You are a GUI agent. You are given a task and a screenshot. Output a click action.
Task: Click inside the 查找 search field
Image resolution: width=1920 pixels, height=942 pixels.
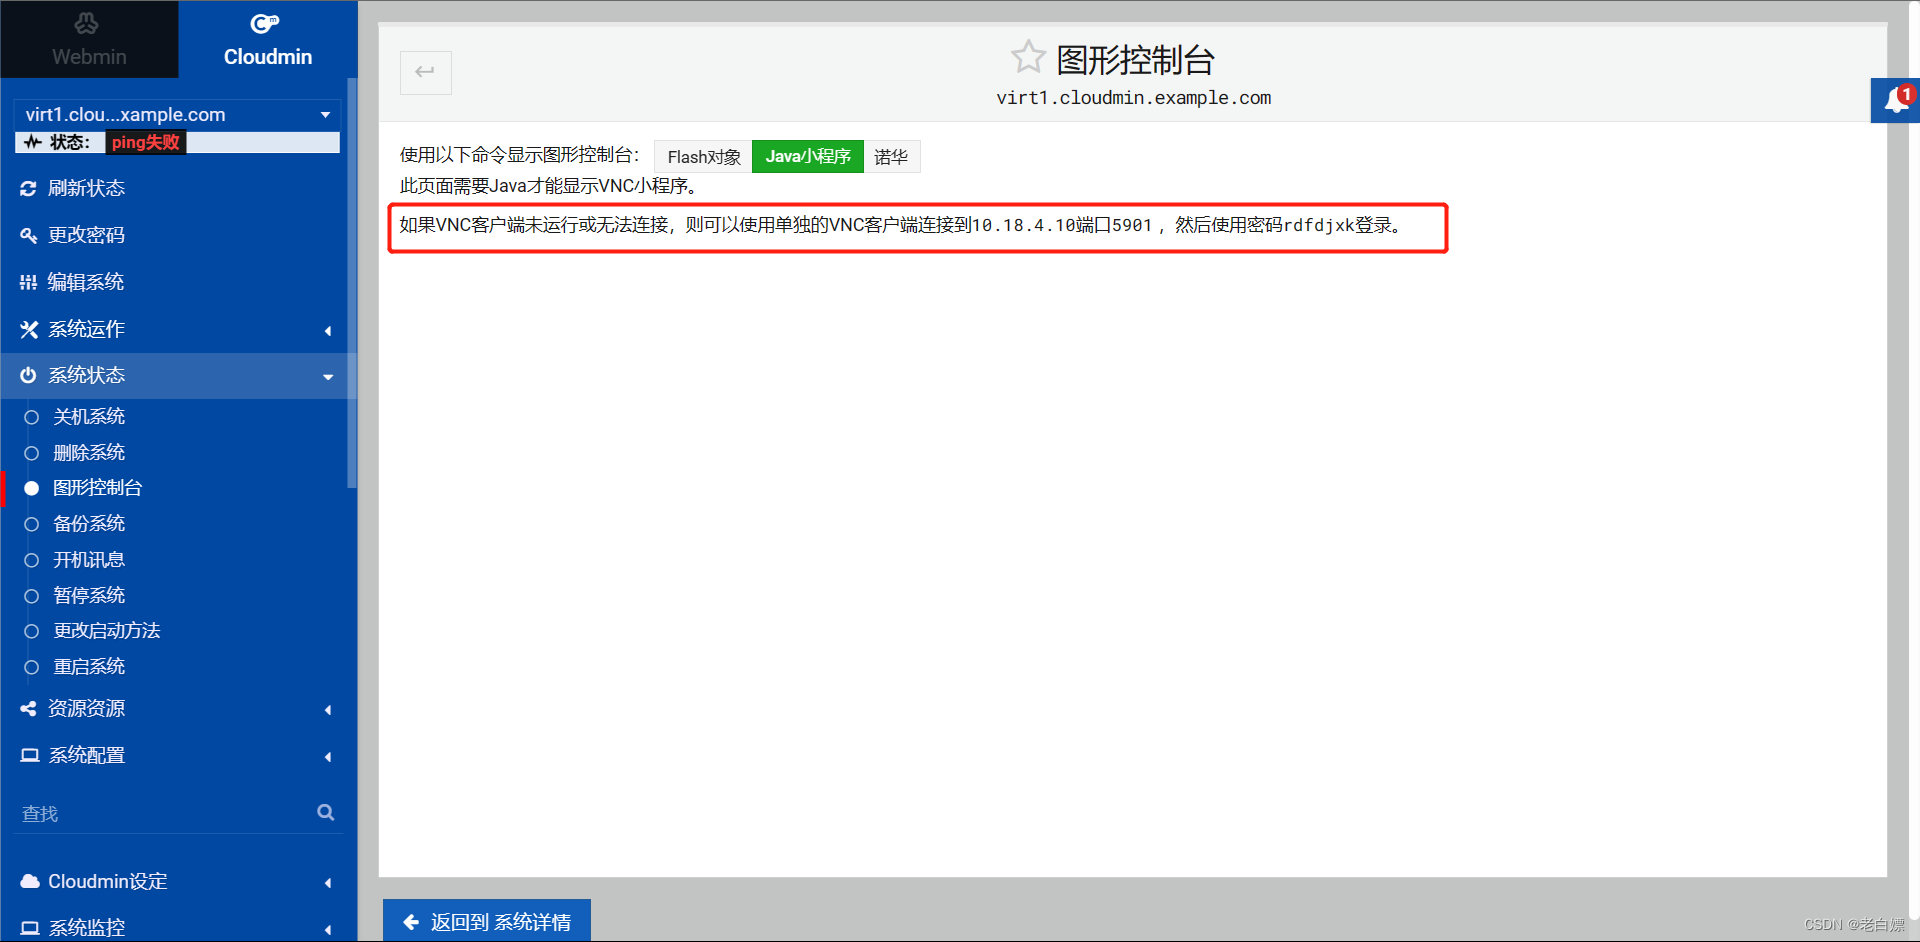click(150, 812)
